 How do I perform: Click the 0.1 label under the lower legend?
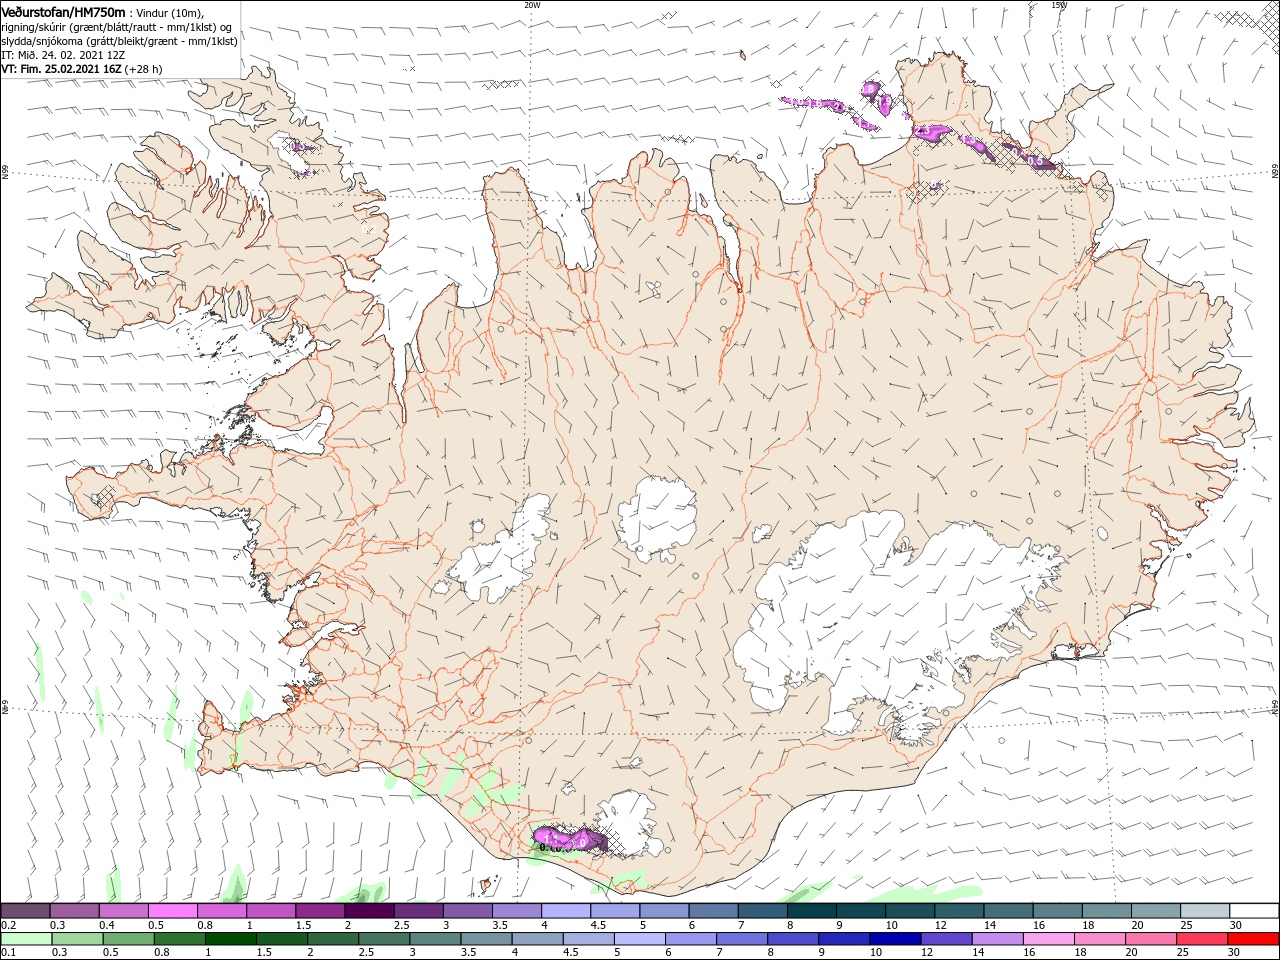click(x=7, y=953)
